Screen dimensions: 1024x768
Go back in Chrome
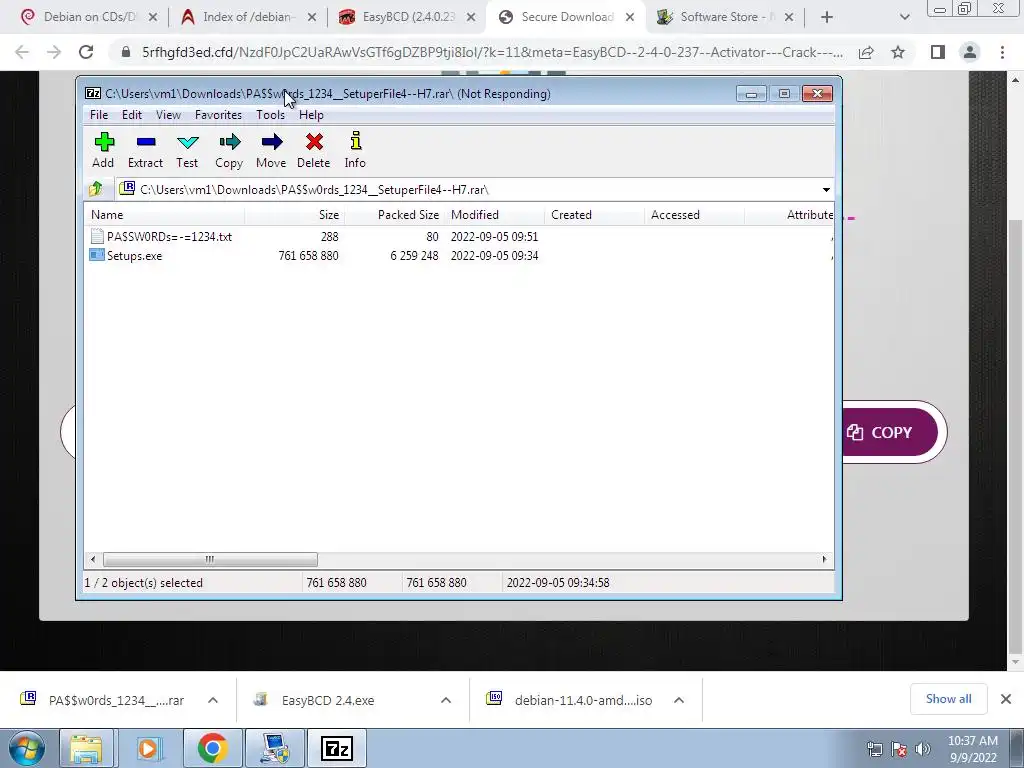click(22, 52)
